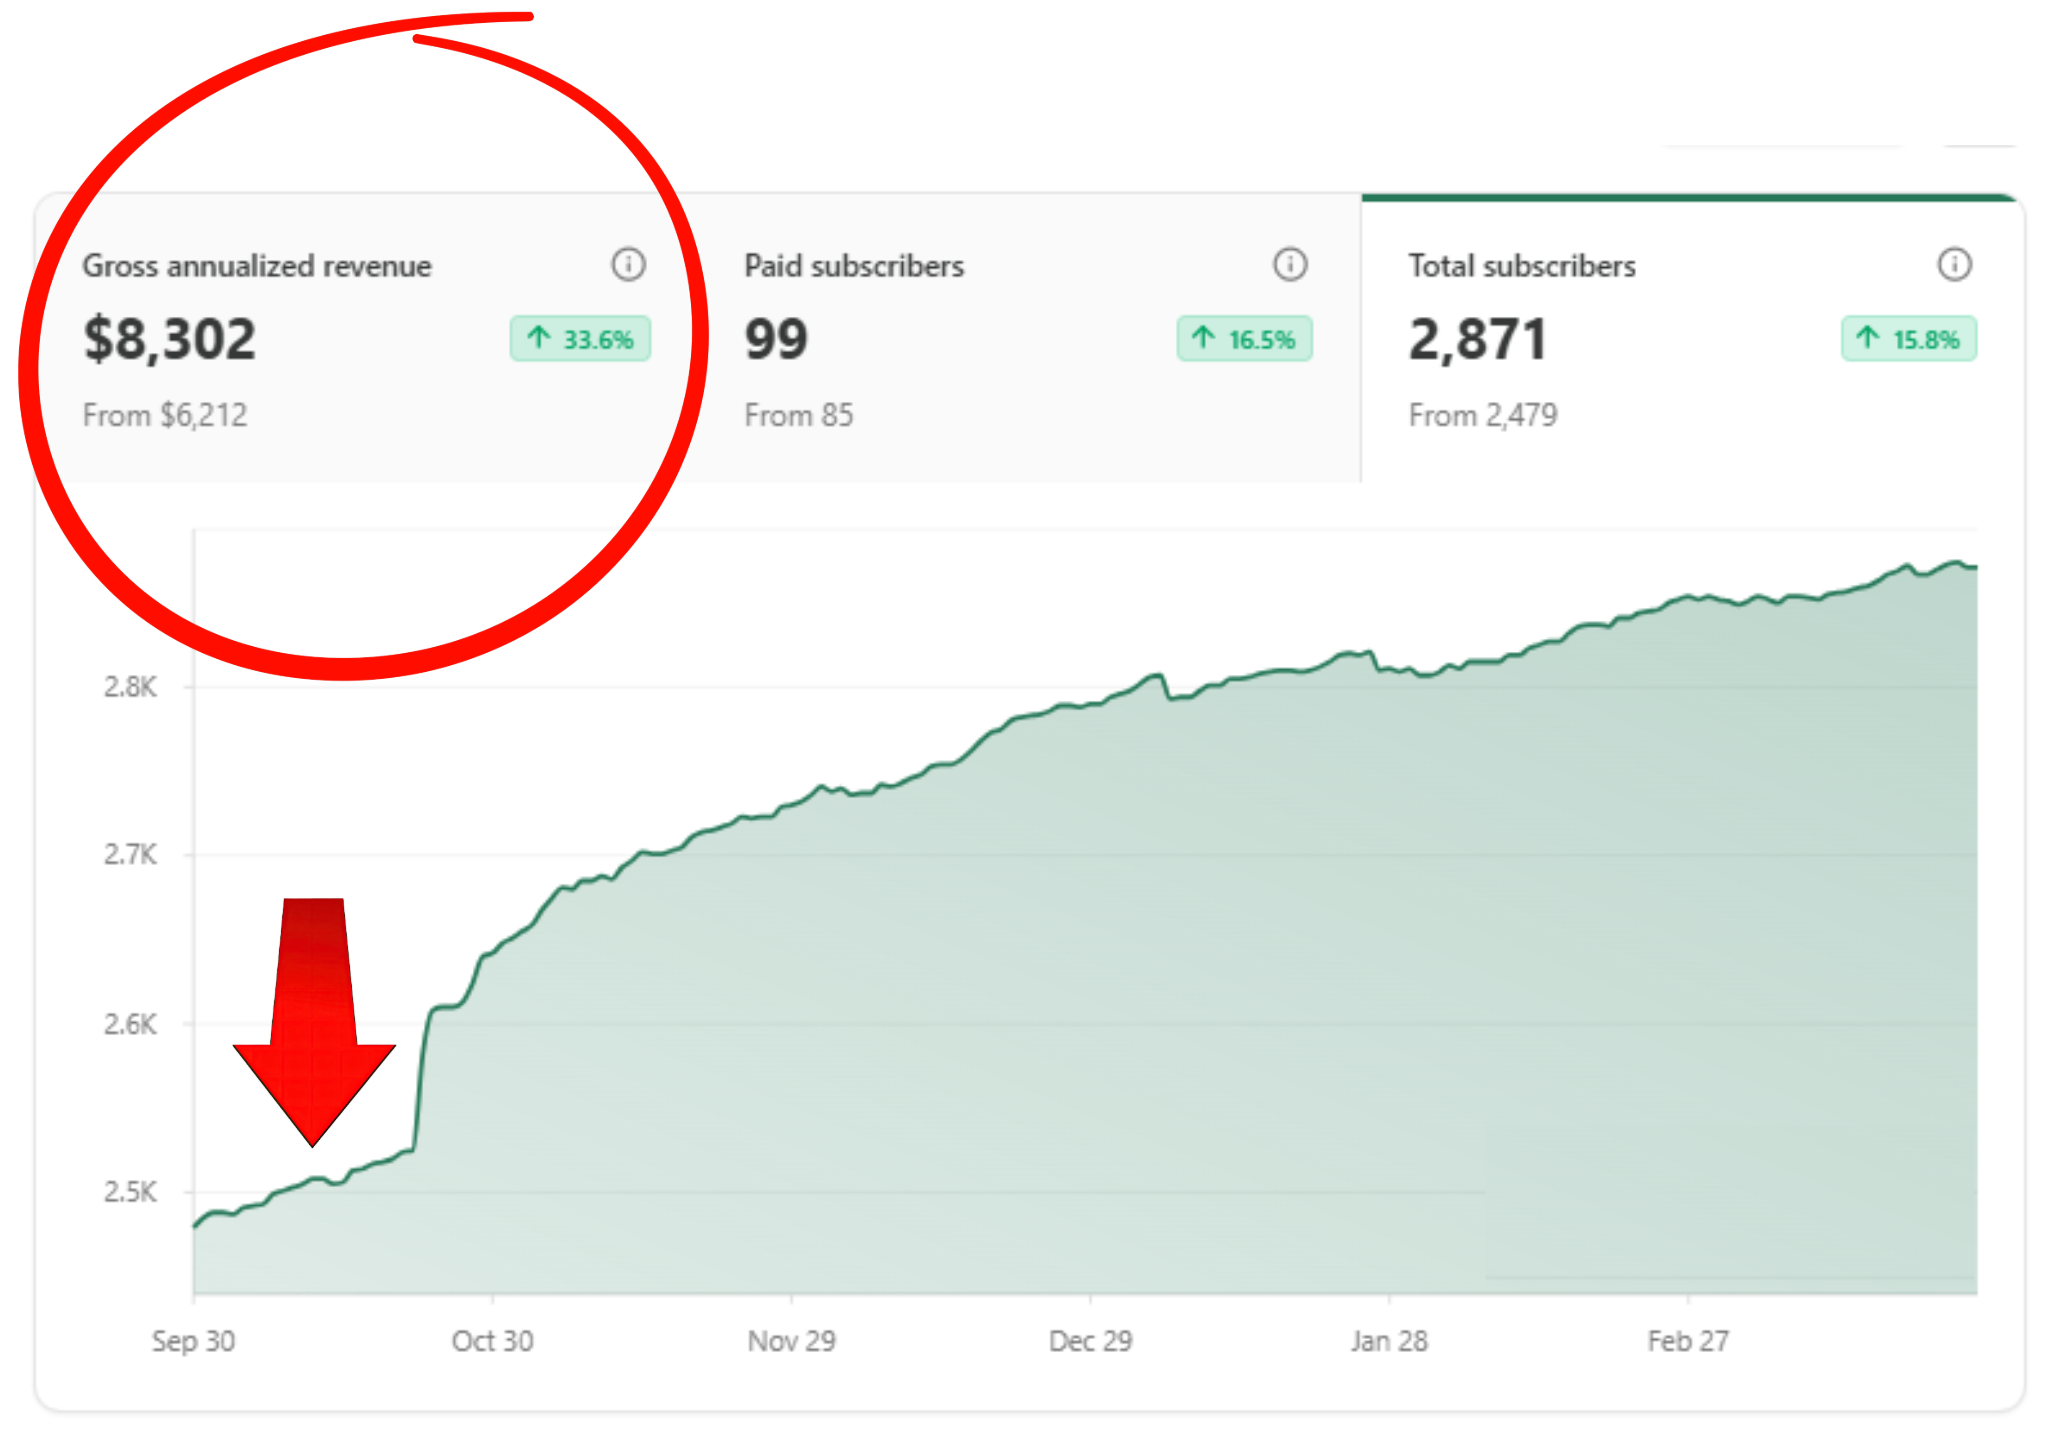Click the 2.8K y-axis gridline label

point(130,687)
